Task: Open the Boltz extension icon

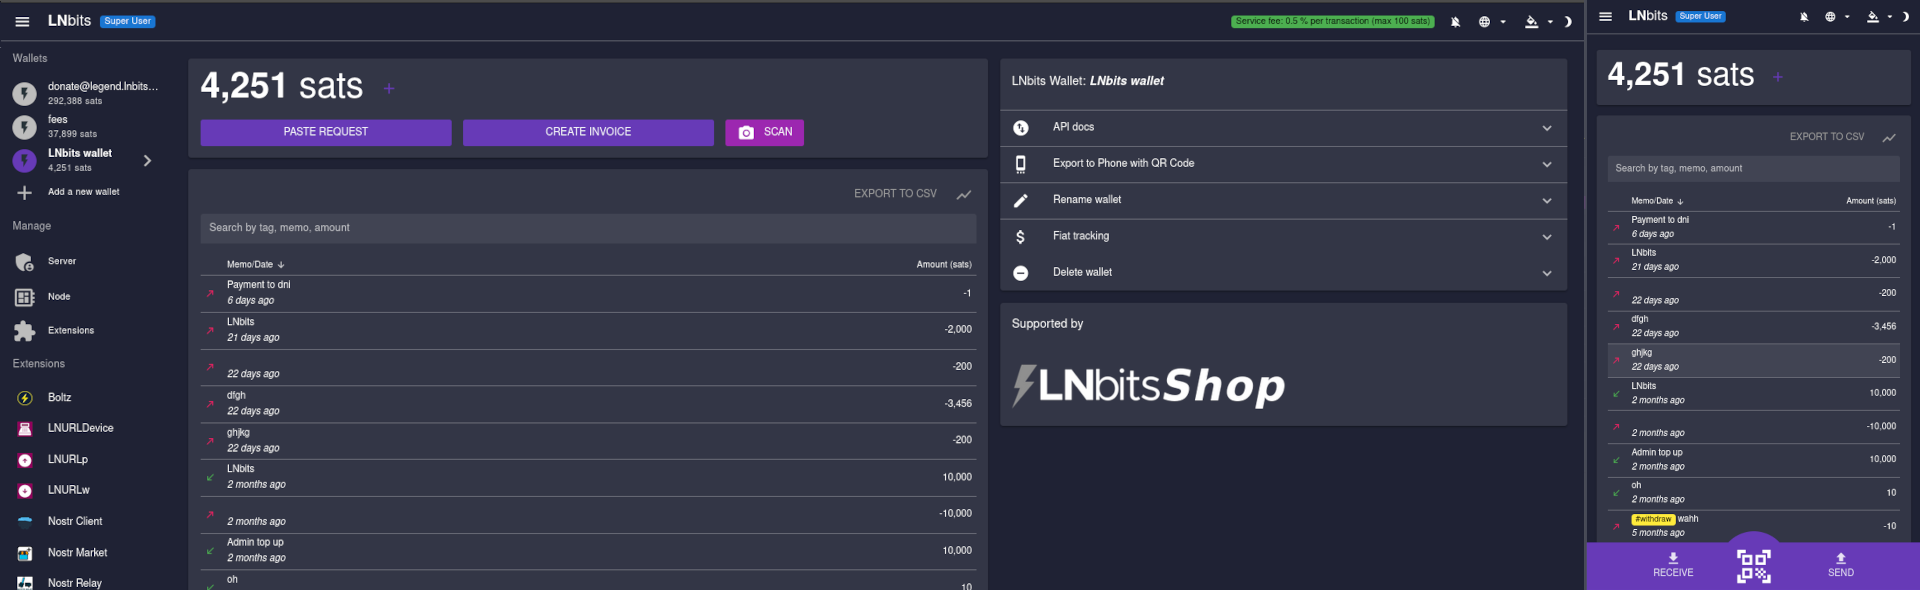Action: pos(25,398)
